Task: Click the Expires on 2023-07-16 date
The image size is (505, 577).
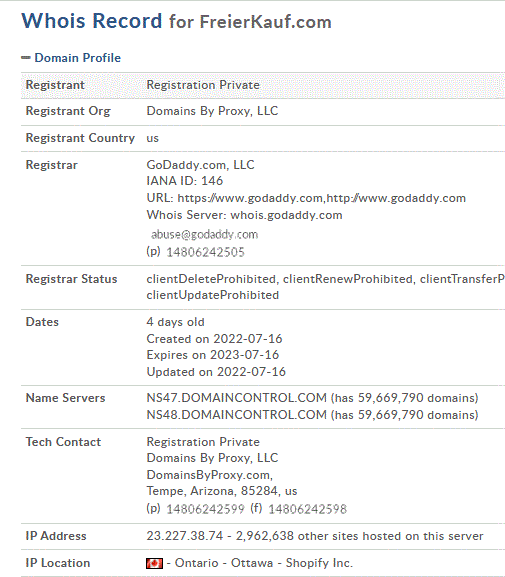Action: 213,355
